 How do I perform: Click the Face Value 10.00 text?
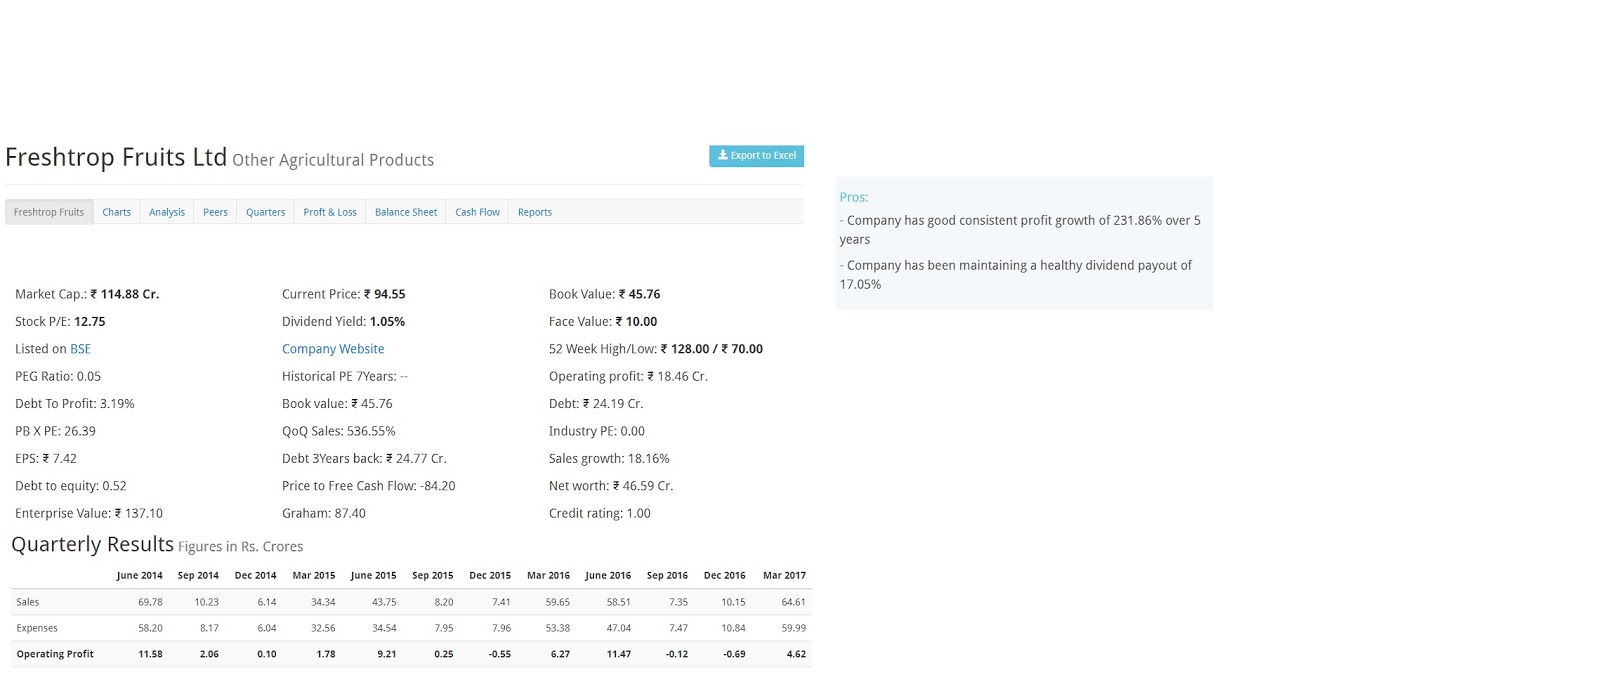[603, 322]
